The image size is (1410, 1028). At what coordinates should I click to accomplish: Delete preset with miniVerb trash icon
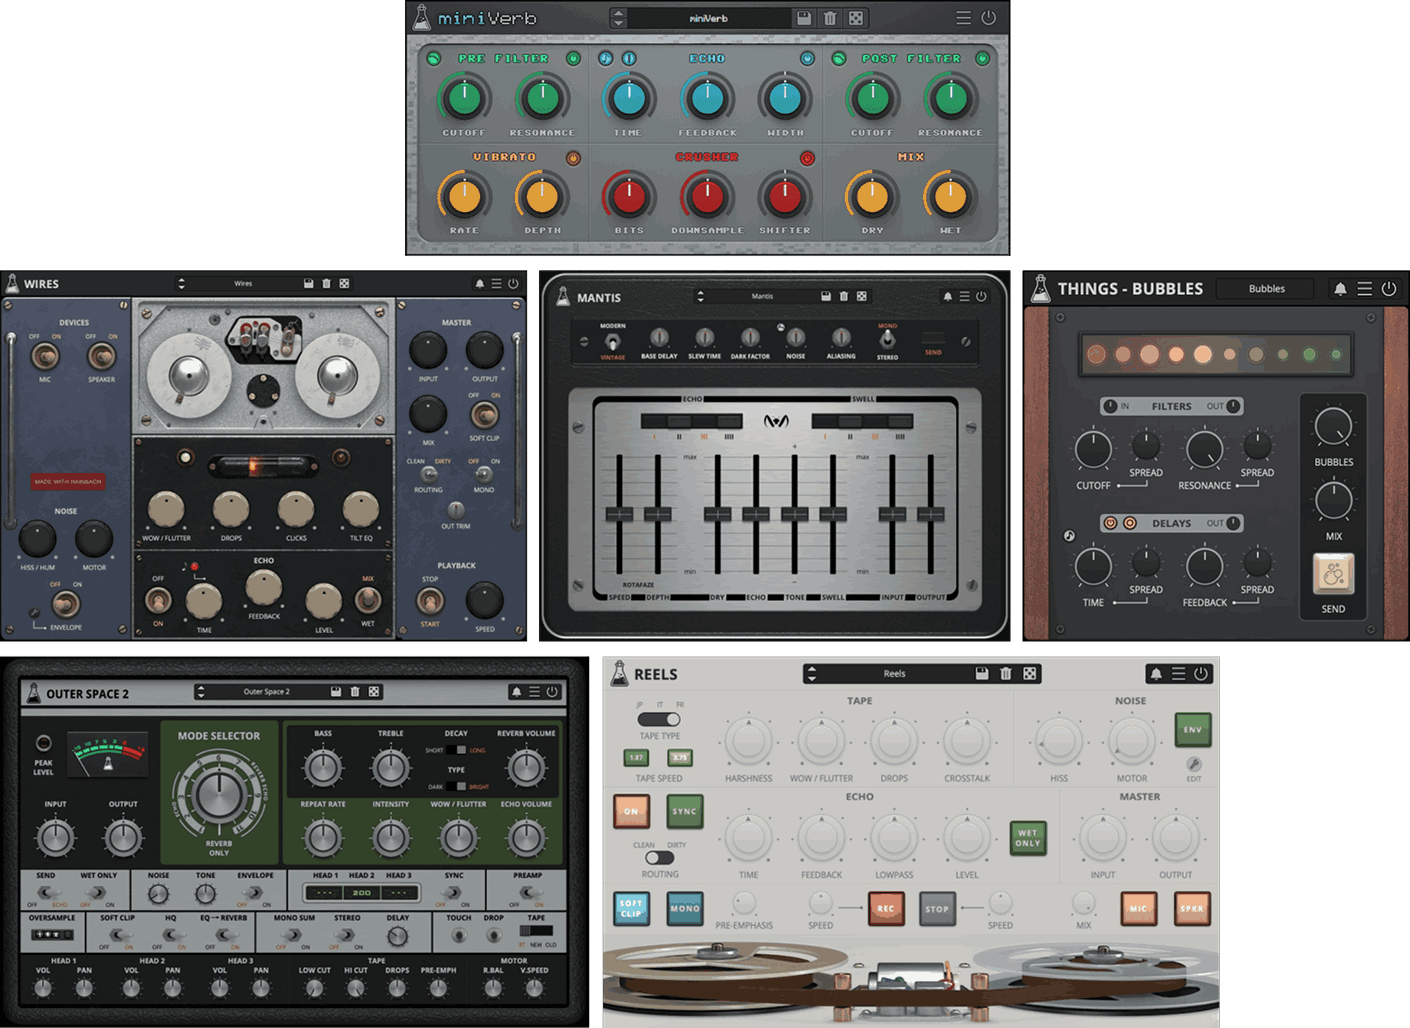point(830,18)
